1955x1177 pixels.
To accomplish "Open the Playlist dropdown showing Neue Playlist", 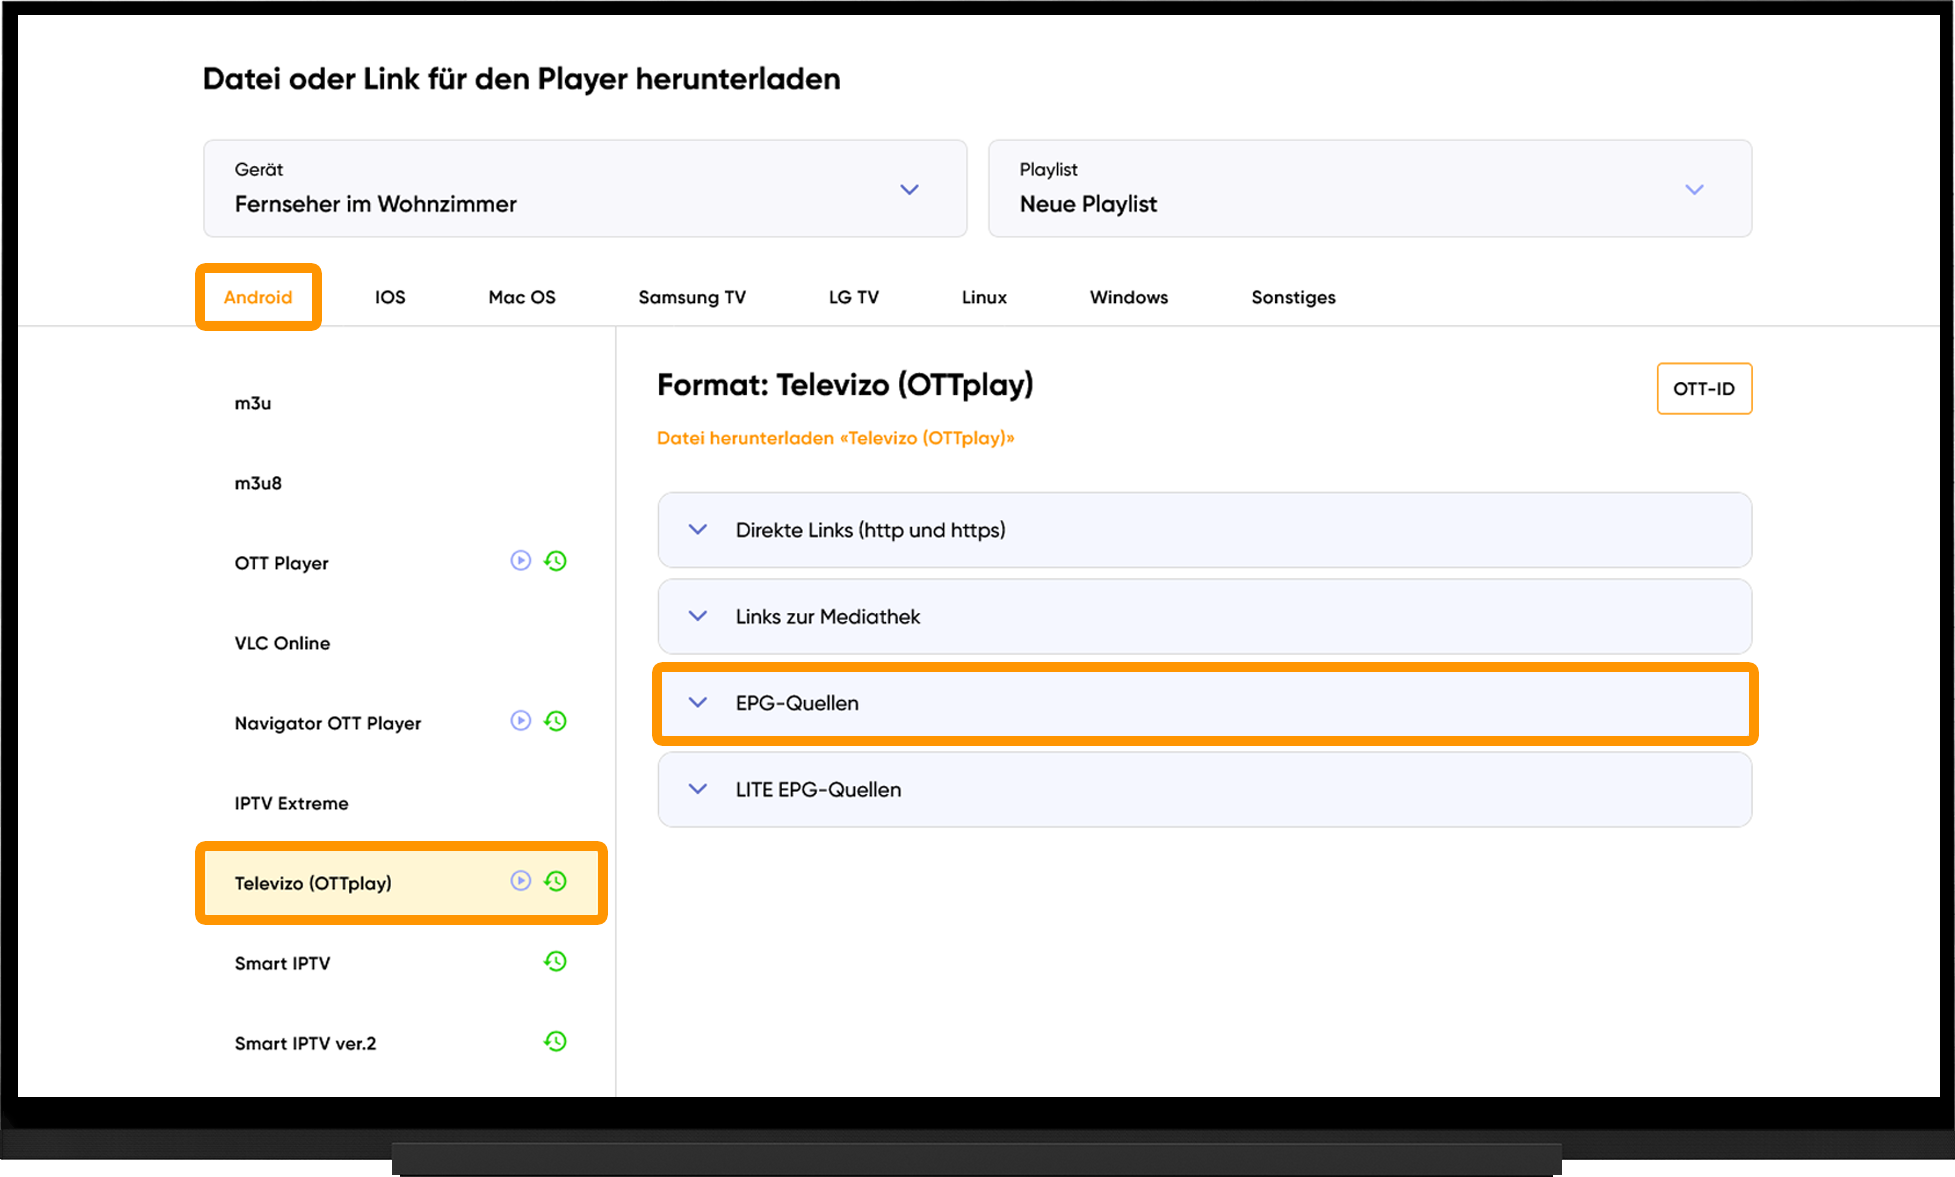I will tap(1370, 188).
